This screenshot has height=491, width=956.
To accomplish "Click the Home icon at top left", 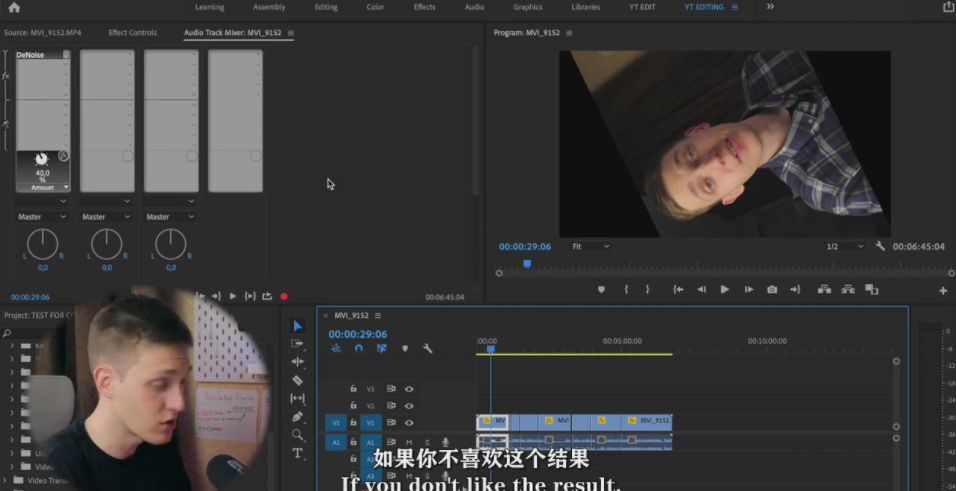I will [14, 7].
